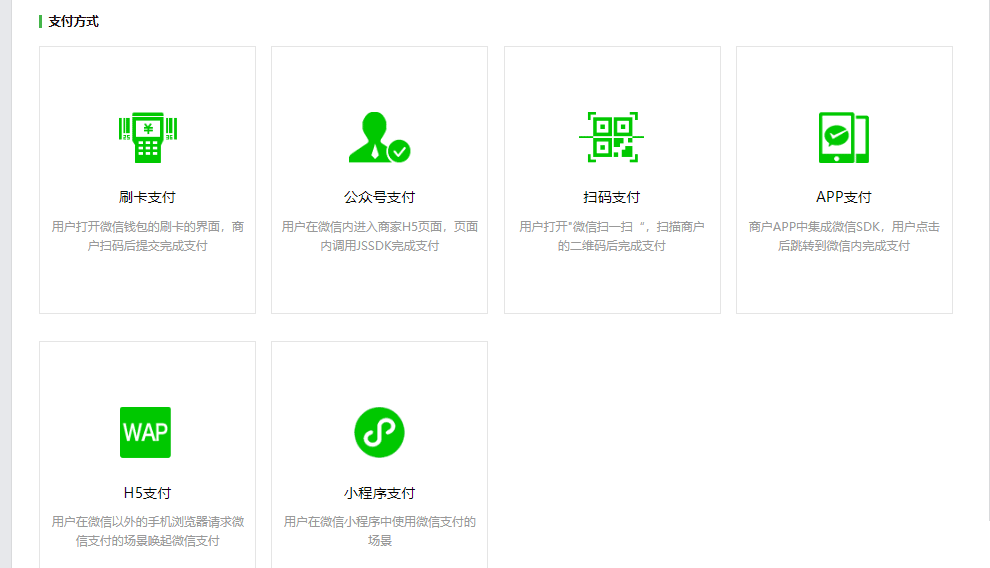Click description 用户打开微信钱包的刷卡的界面
The height and width of the screenshot is (568, 990).
pos(147,236)
